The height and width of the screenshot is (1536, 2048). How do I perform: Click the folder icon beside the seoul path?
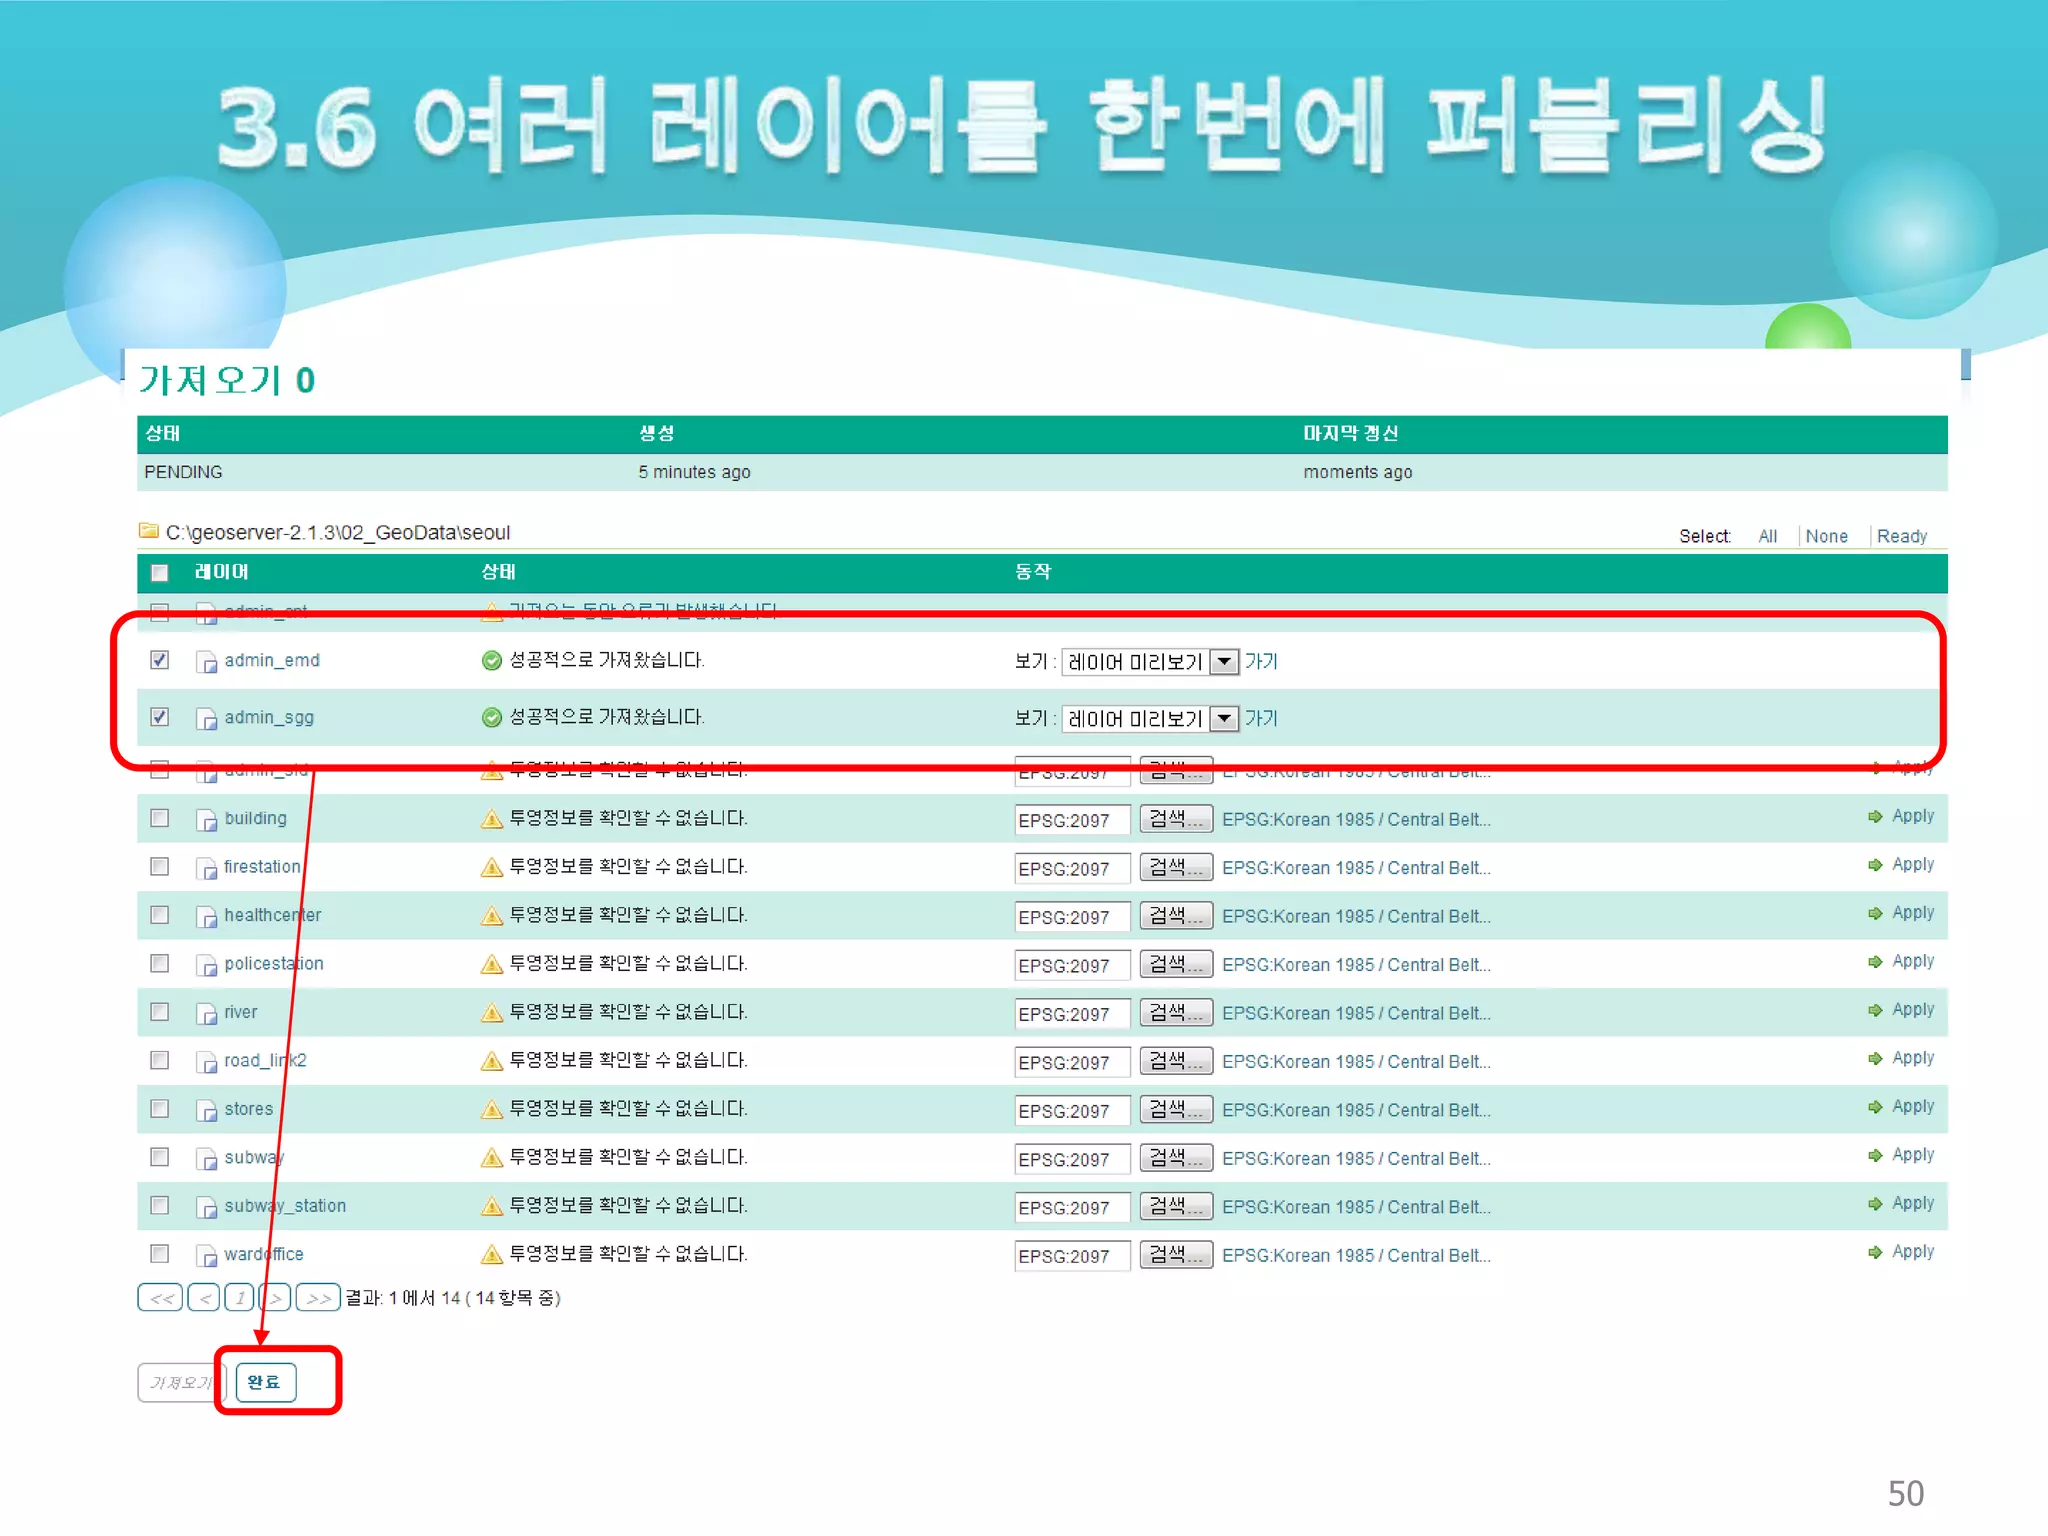[149, 531]
